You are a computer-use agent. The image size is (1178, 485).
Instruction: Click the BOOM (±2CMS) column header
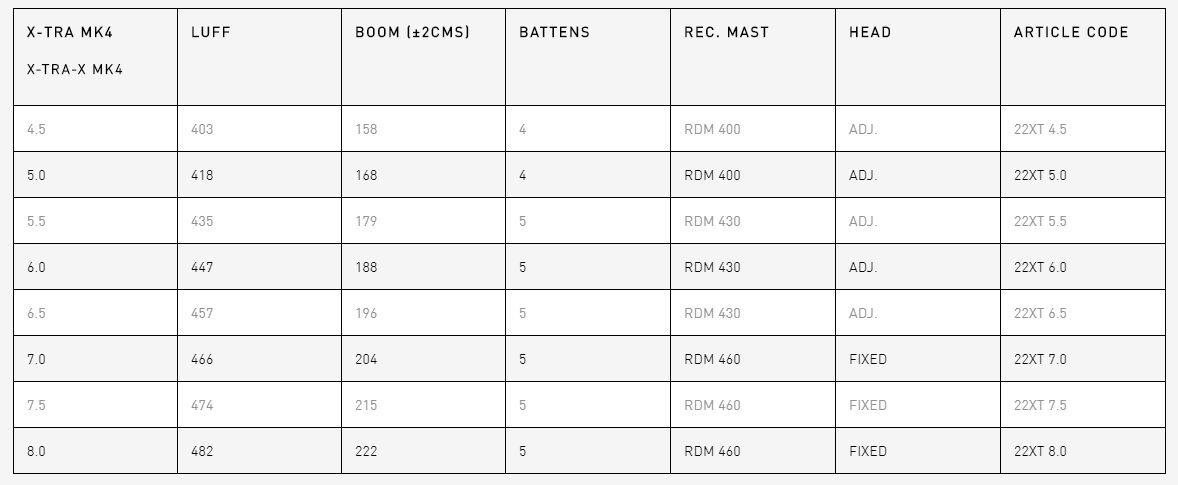coord(412,32)
